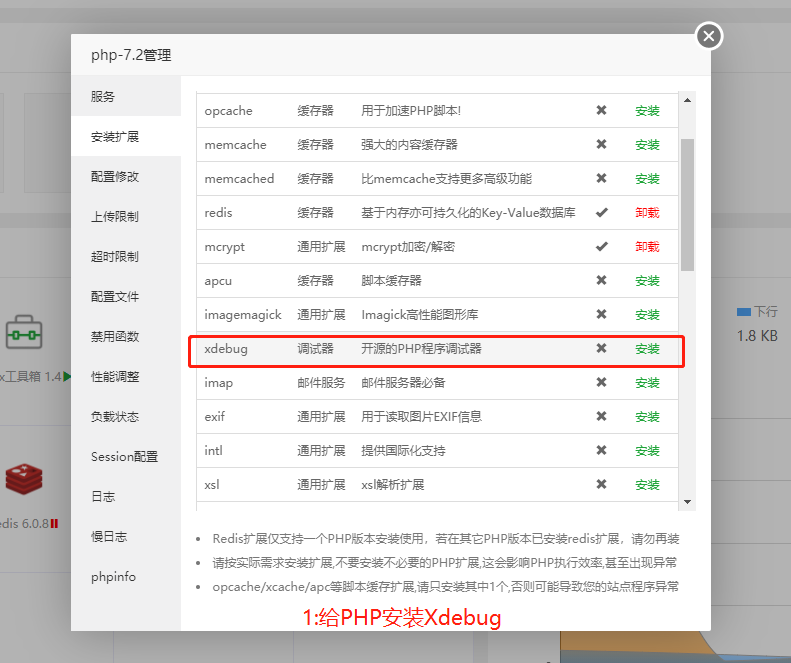Image resolution: width=791 pixels, height=663 pixels.
Task: Click the extension list scrollbar thumb
Action: (x=687, y=205)
